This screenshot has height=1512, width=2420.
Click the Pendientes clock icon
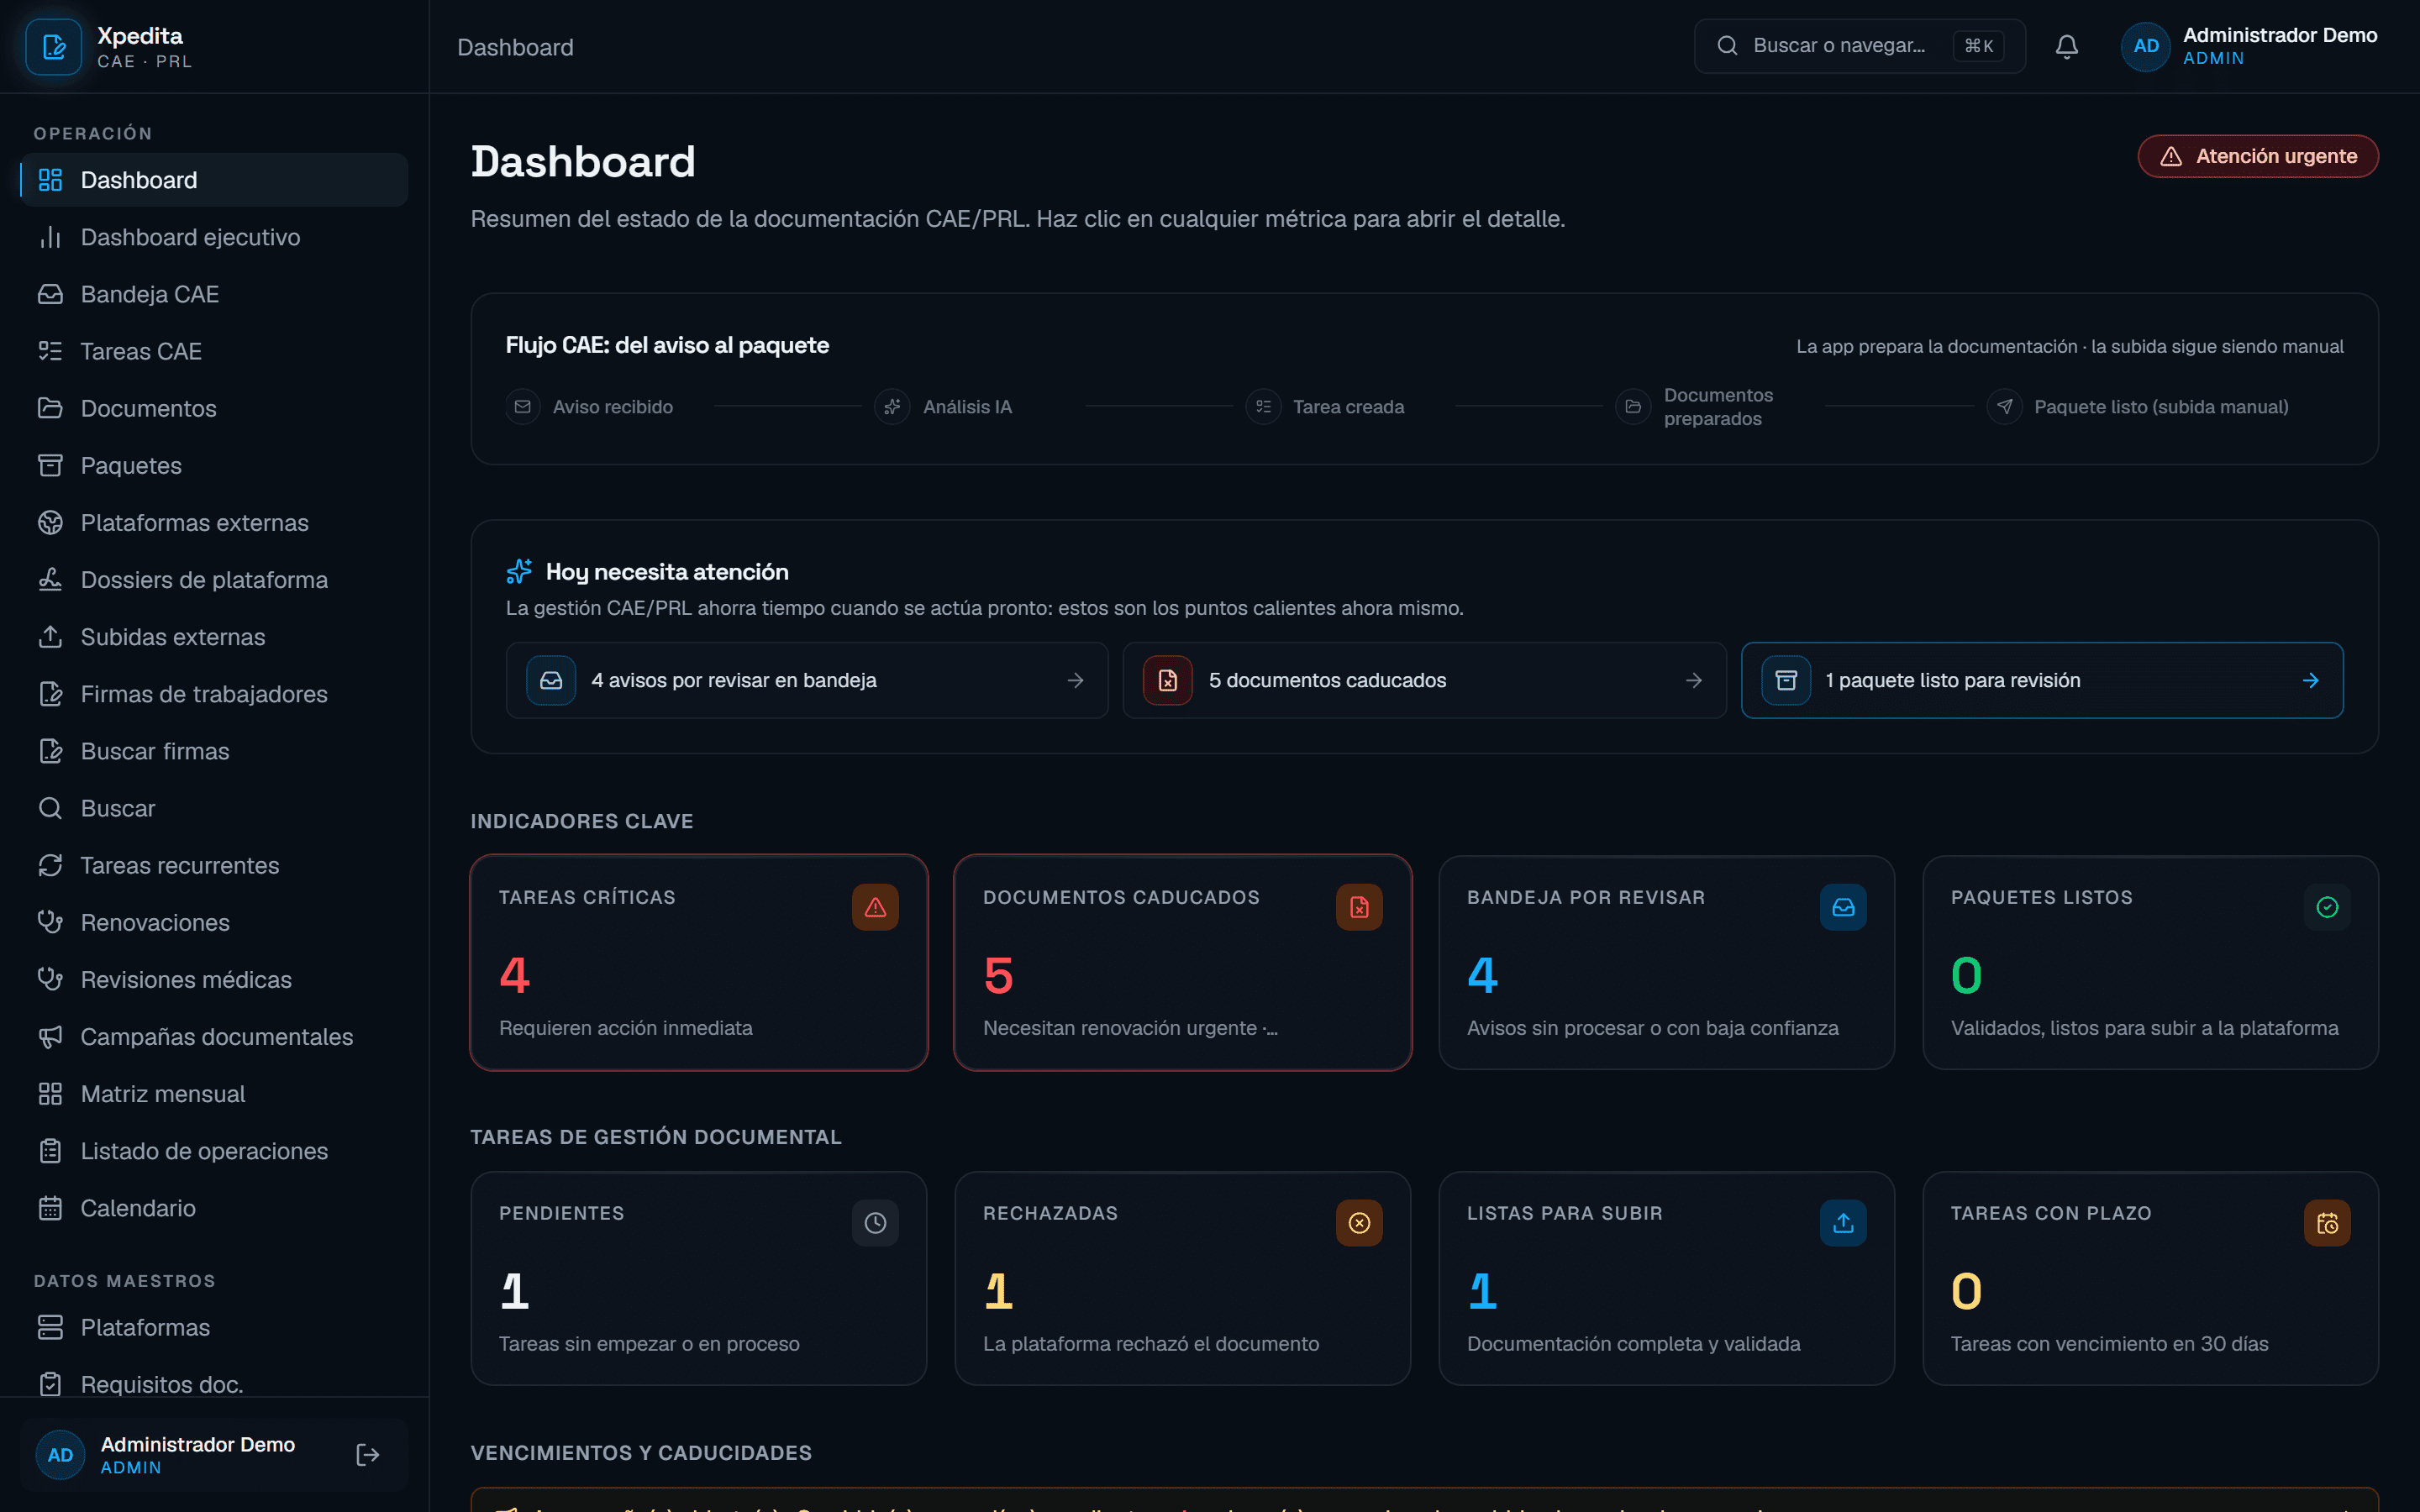click(875, 1223)
